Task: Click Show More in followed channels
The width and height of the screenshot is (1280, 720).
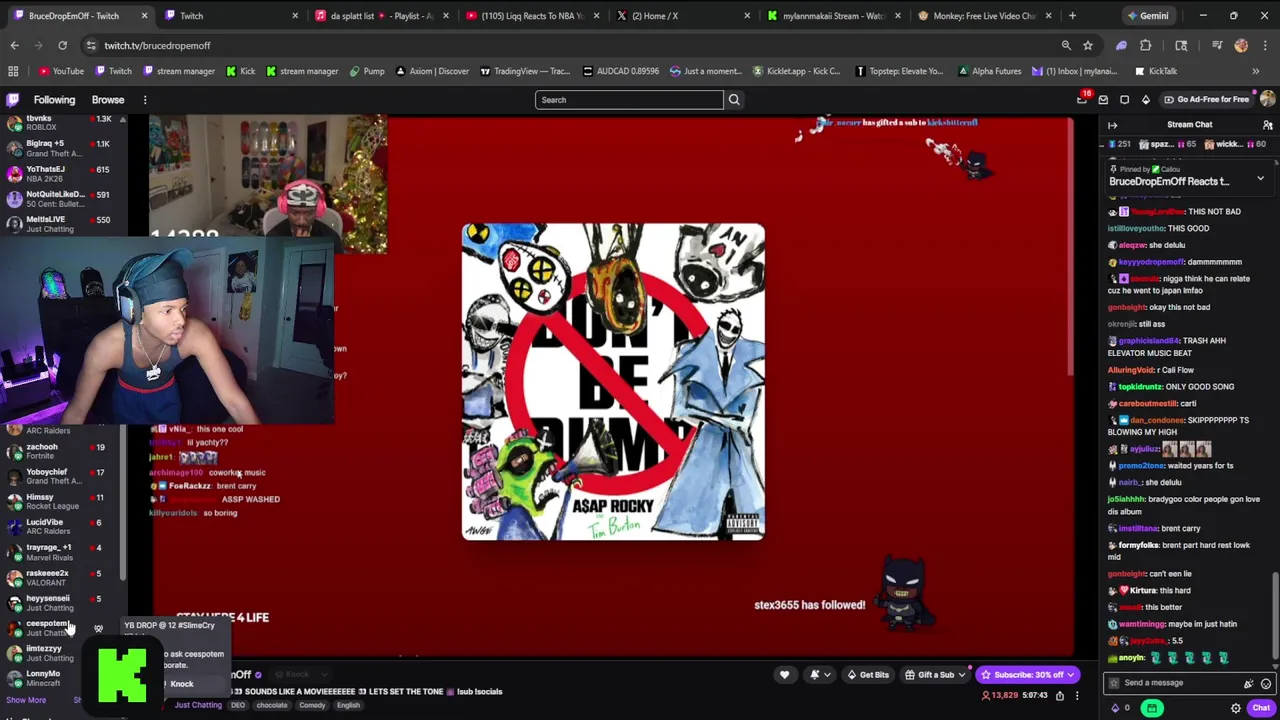Action: pyautogui.click(x=26, y=700)
